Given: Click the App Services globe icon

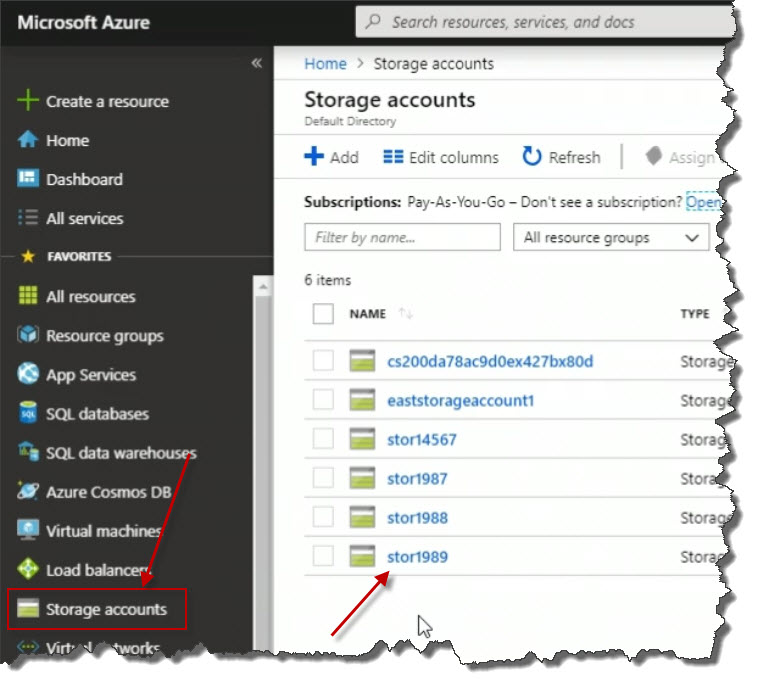Looking at the screenshot, I should pos(28,373).
